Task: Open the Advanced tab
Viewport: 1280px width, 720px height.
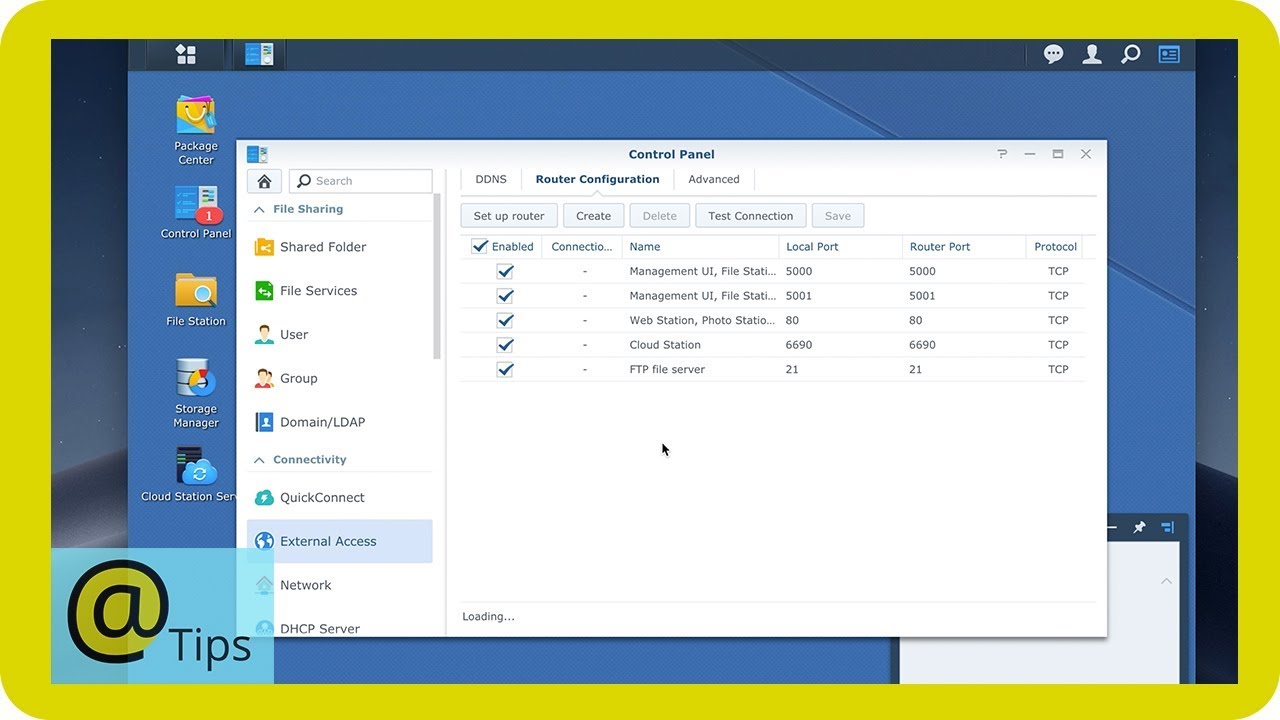Action: click(x=714, y=180)
